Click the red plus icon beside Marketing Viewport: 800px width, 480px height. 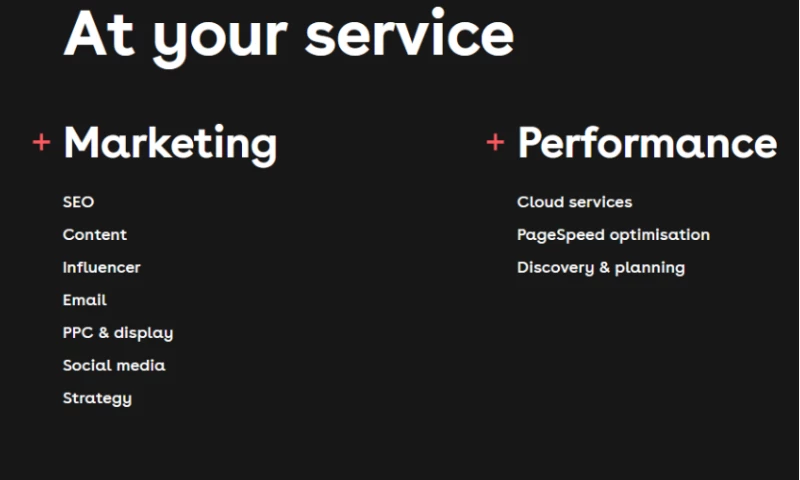coord(41,142)
